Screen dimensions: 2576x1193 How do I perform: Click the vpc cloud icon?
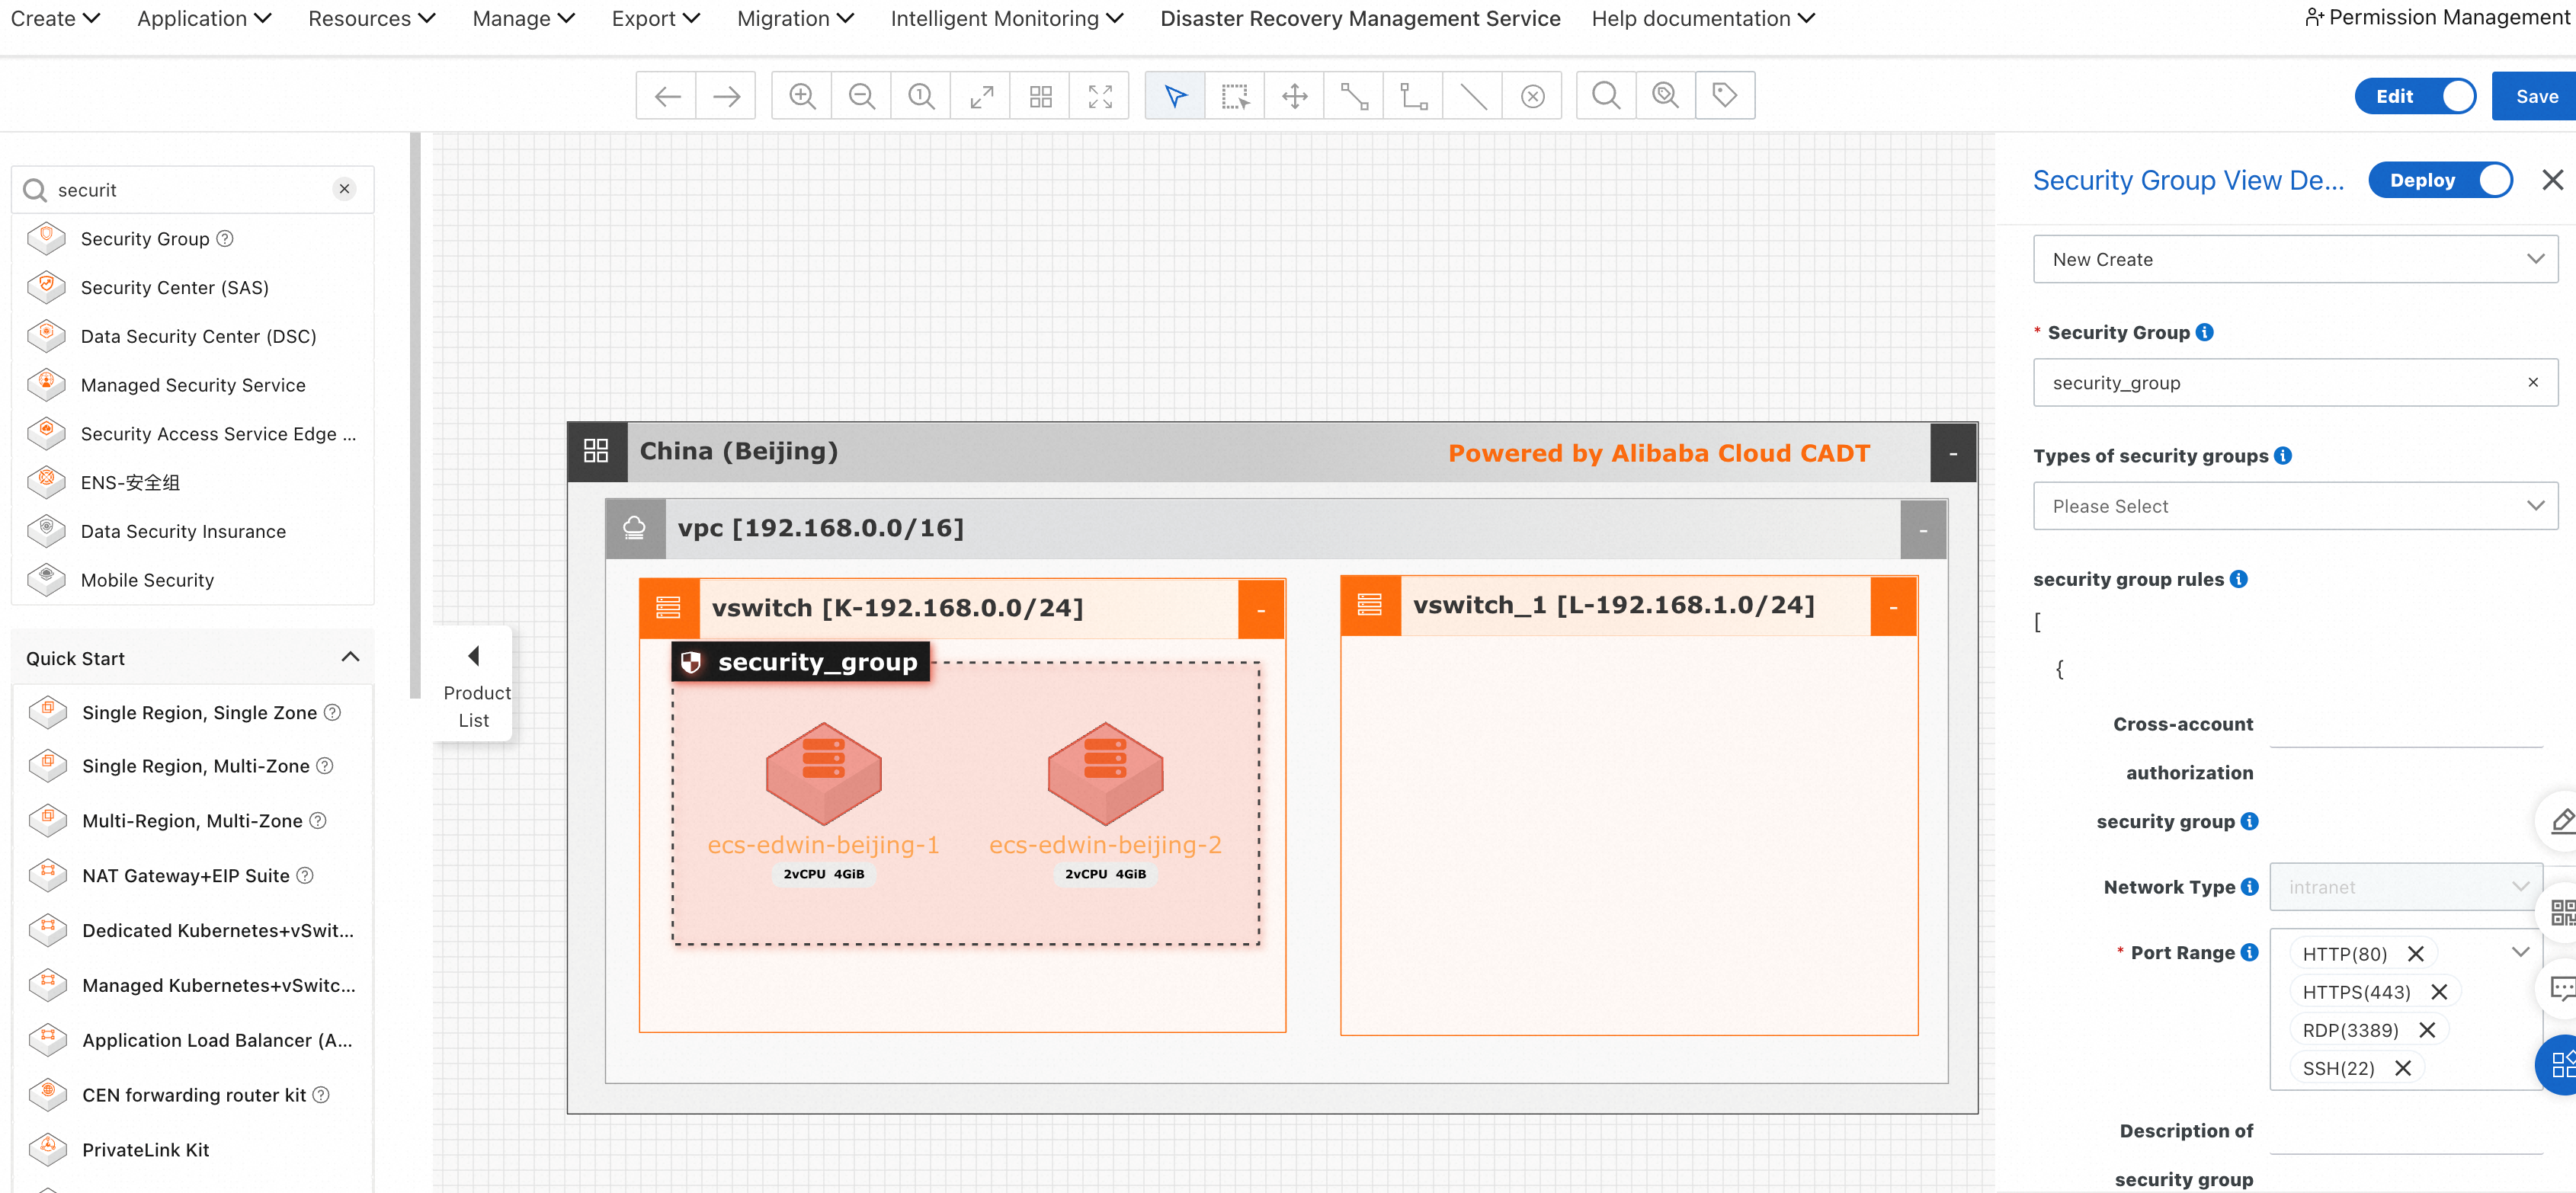coord(635,528)
